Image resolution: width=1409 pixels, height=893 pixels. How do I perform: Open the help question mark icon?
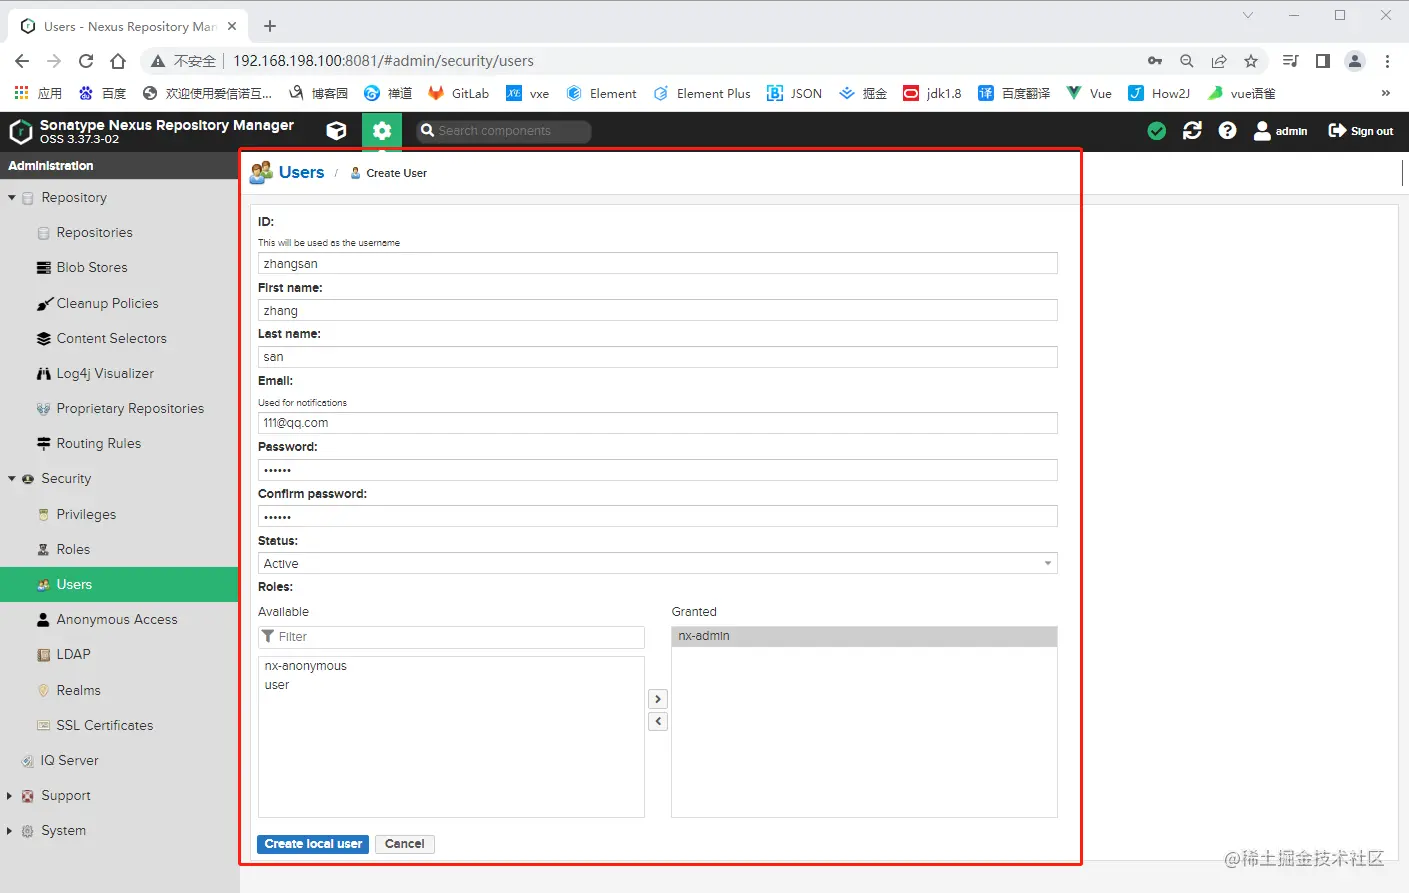tap(1227, 131)
